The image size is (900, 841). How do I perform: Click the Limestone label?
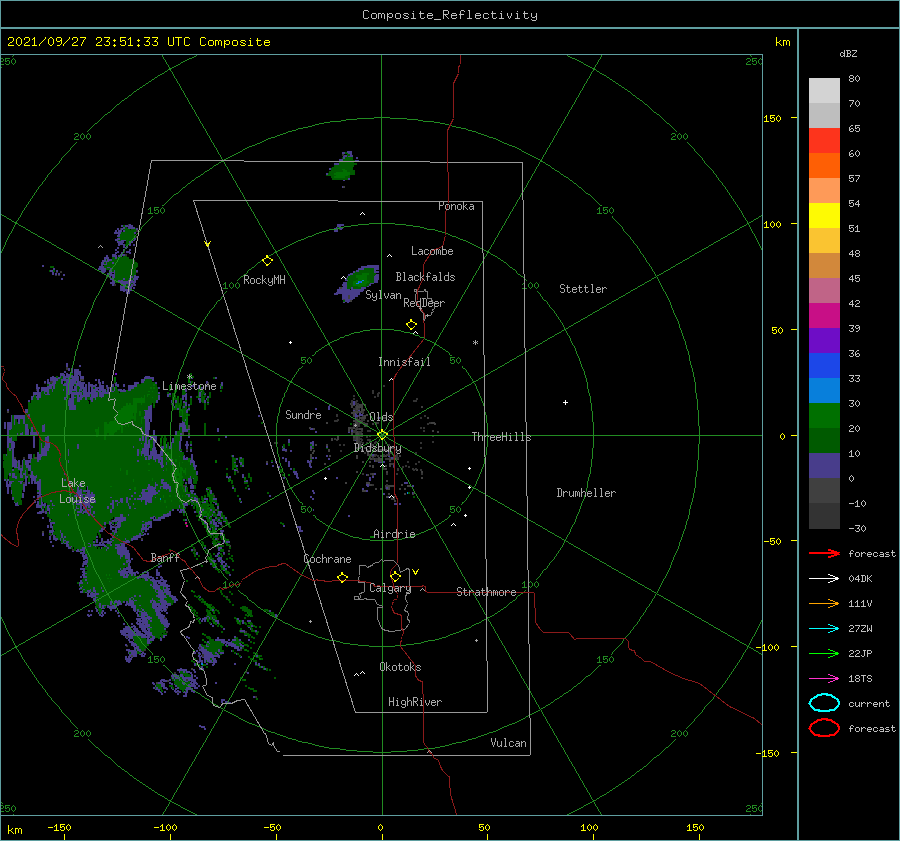[x=189, y=386]
